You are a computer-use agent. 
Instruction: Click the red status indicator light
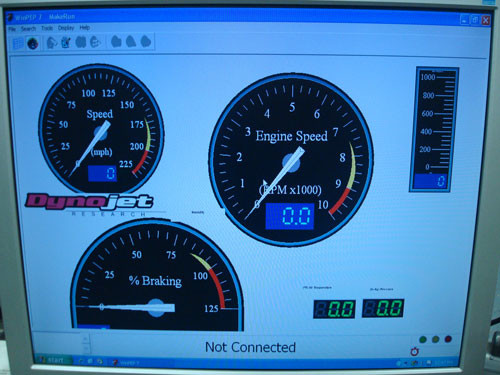click(448, 339)
